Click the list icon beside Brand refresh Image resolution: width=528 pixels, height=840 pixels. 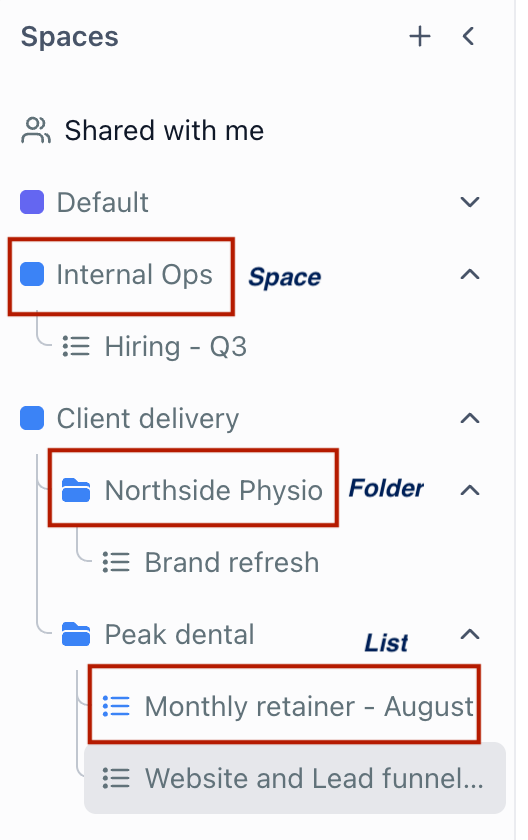(116, 562)
